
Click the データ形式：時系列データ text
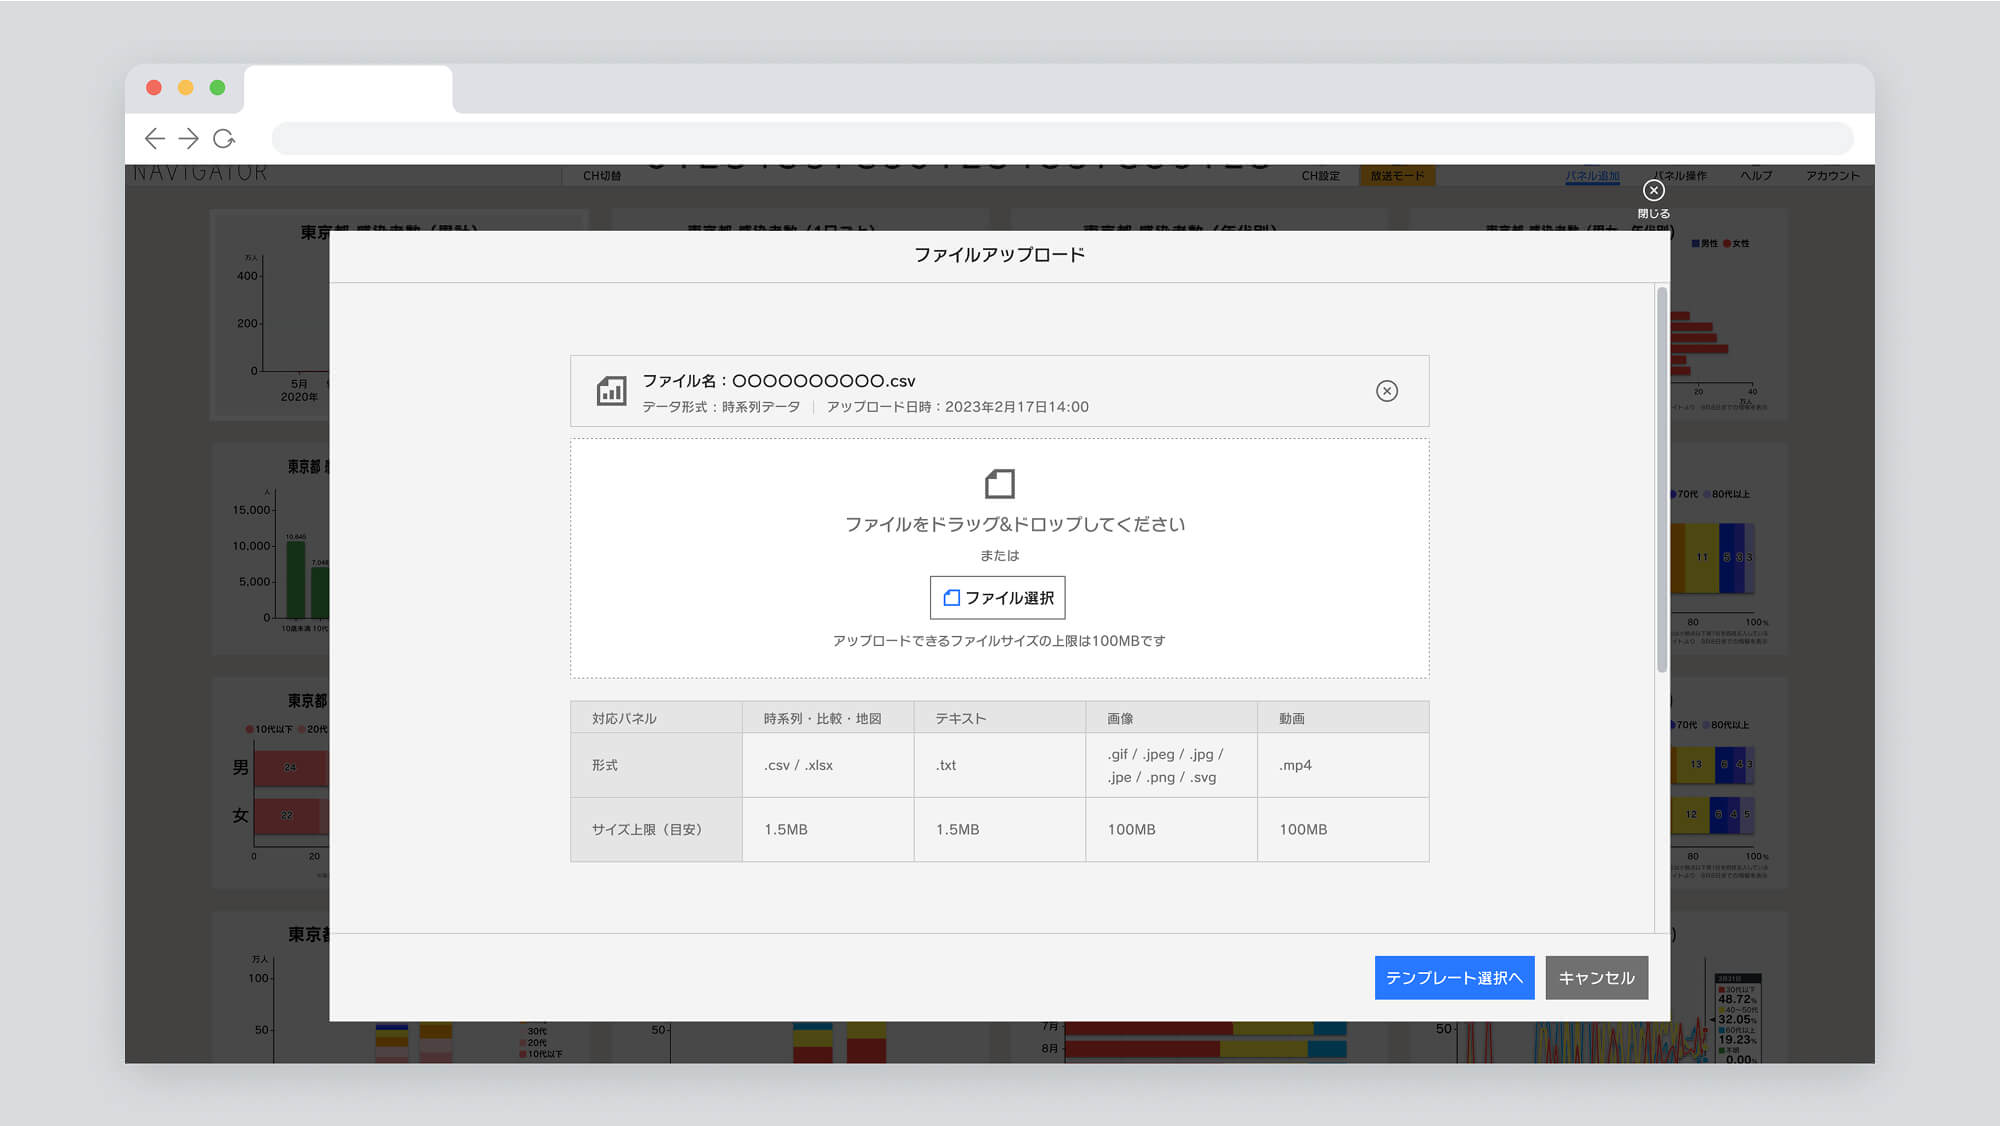[721, 407]
